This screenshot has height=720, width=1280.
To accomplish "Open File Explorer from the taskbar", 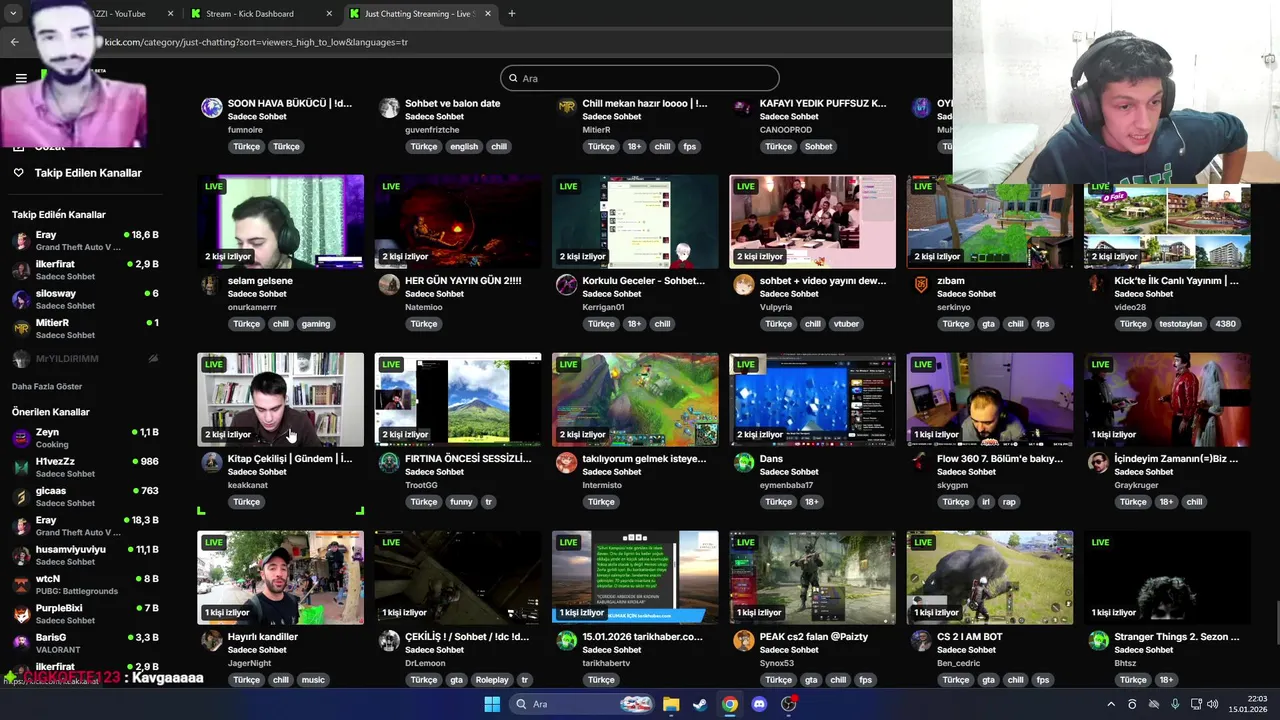I will 671,704.
